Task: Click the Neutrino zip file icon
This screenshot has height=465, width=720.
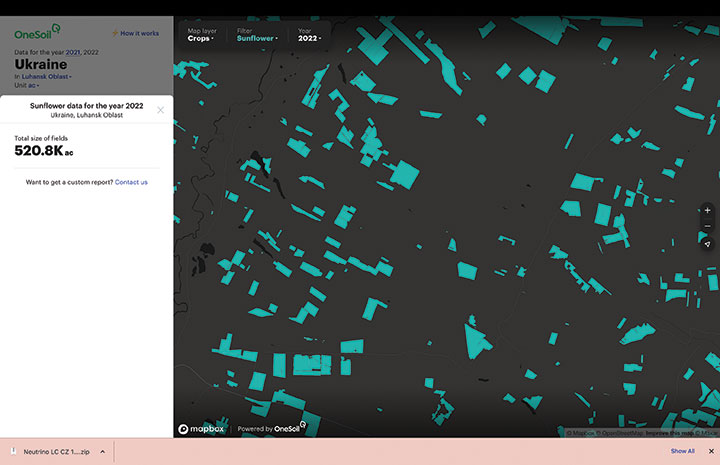Action: [x=13, y=452]
